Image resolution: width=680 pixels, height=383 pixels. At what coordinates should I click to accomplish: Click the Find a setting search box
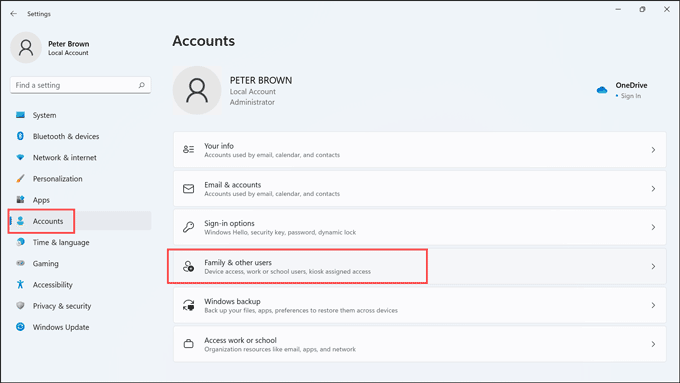point(80,85)
